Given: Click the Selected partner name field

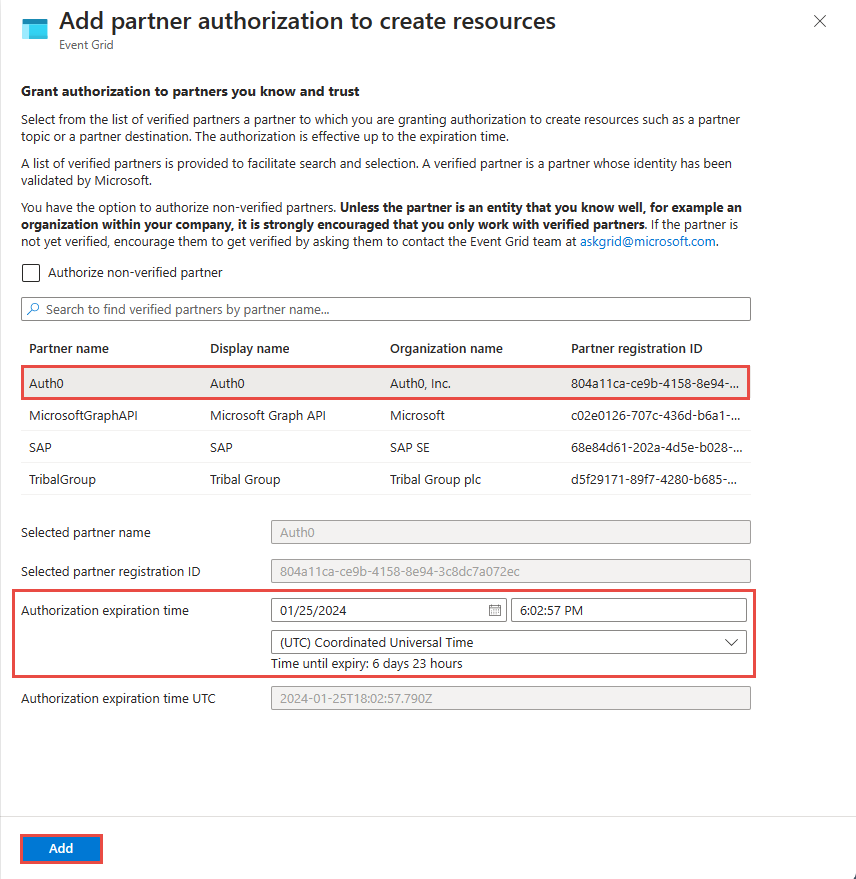Looking at the screenshot, I should [x=510, y=532].
